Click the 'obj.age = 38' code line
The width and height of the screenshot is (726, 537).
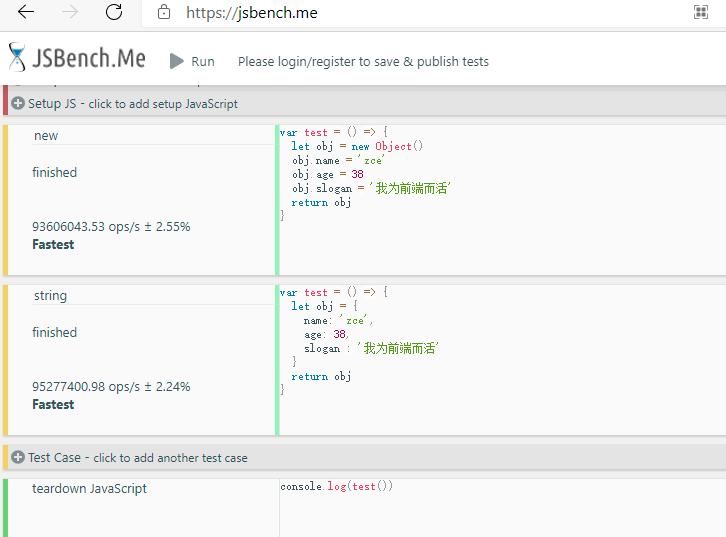click(328, 174)
